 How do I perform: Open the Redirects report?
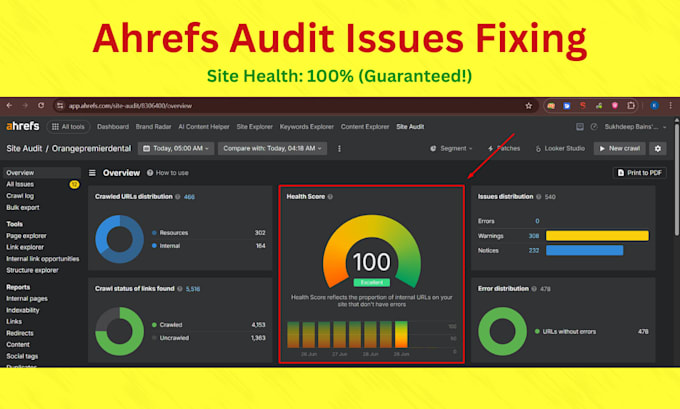pyautogui.click(x=20, y=333)
